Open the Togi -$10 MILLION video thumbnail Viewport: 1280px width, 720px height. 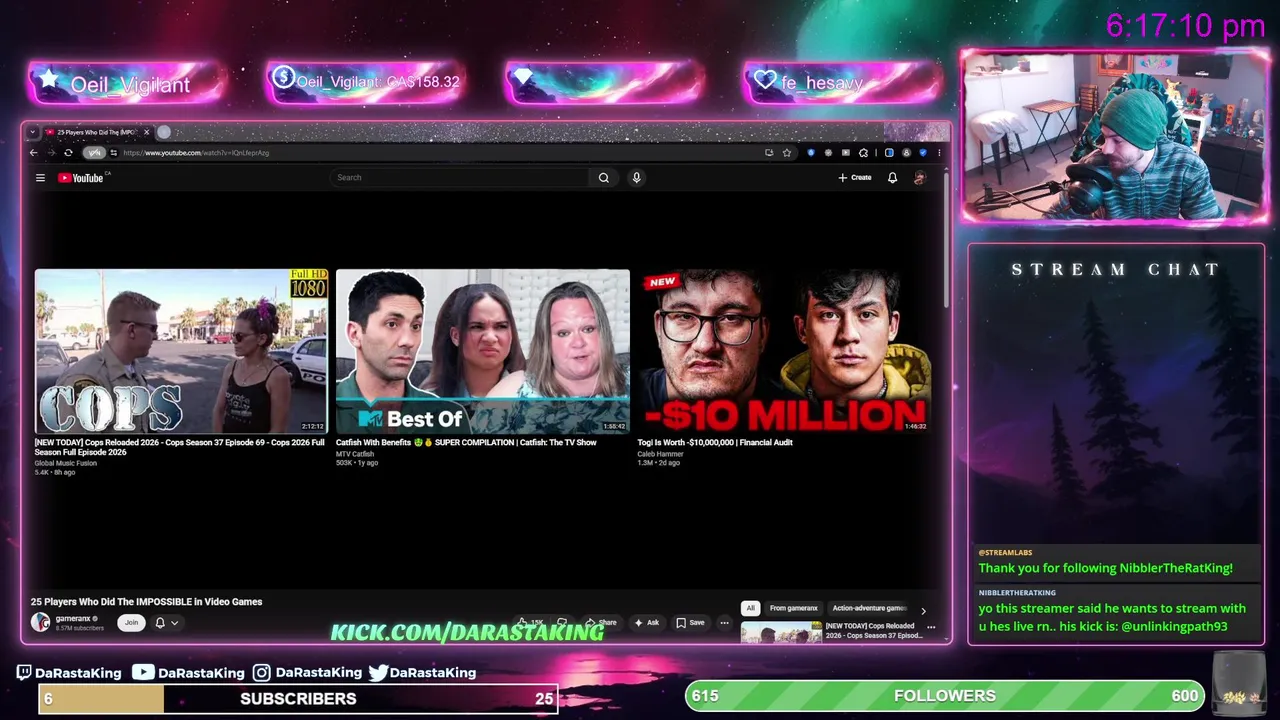click(x=784, y=351)
